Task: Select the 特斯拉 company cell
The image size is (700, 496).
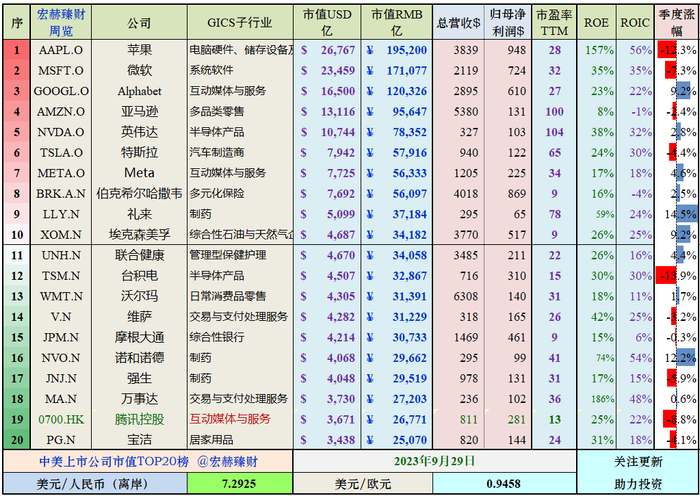Action: tap(139, 153)
